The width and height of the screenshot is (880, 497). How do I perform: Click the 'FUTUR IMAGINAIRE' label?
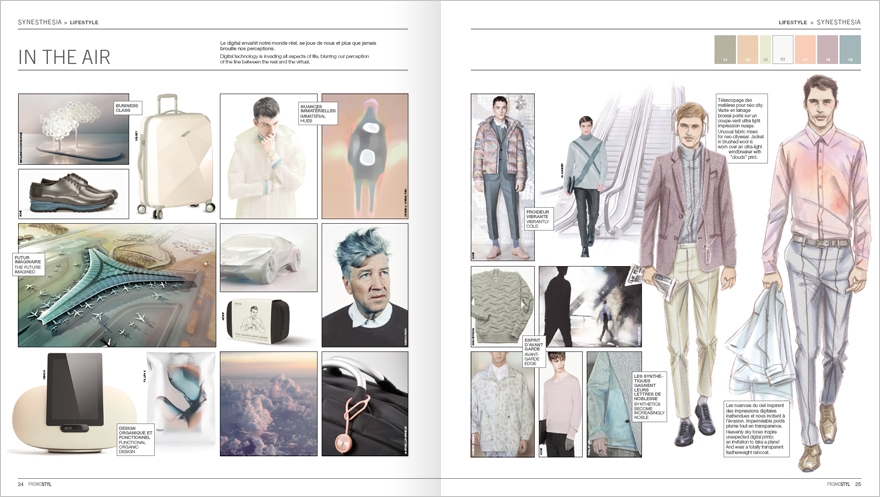28,264
